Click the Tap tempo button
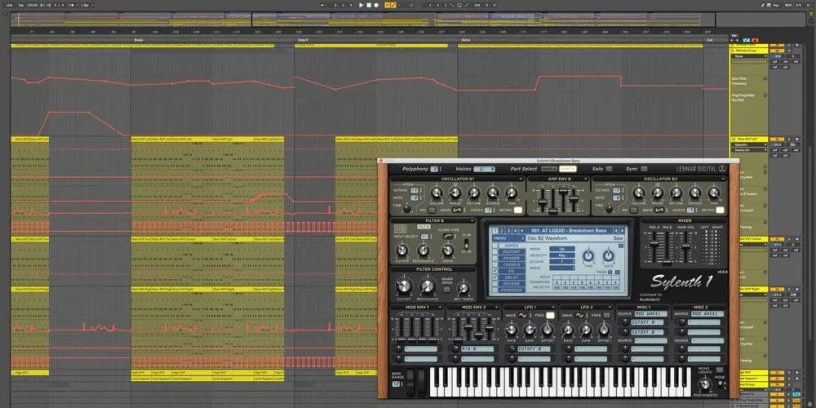 coord(21,5)
